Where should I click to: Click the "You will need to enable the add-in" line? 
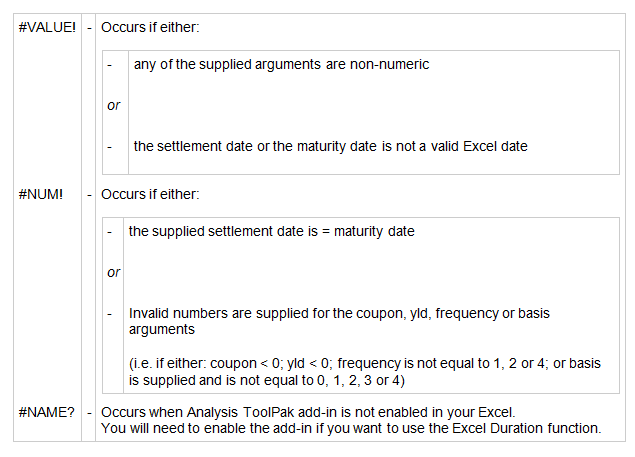(x=351, y=429)
